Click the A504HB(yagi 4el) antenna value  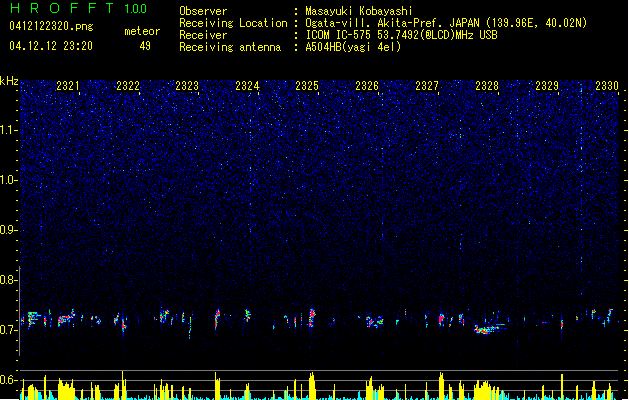pyautogui.click(x=353, y=47)
